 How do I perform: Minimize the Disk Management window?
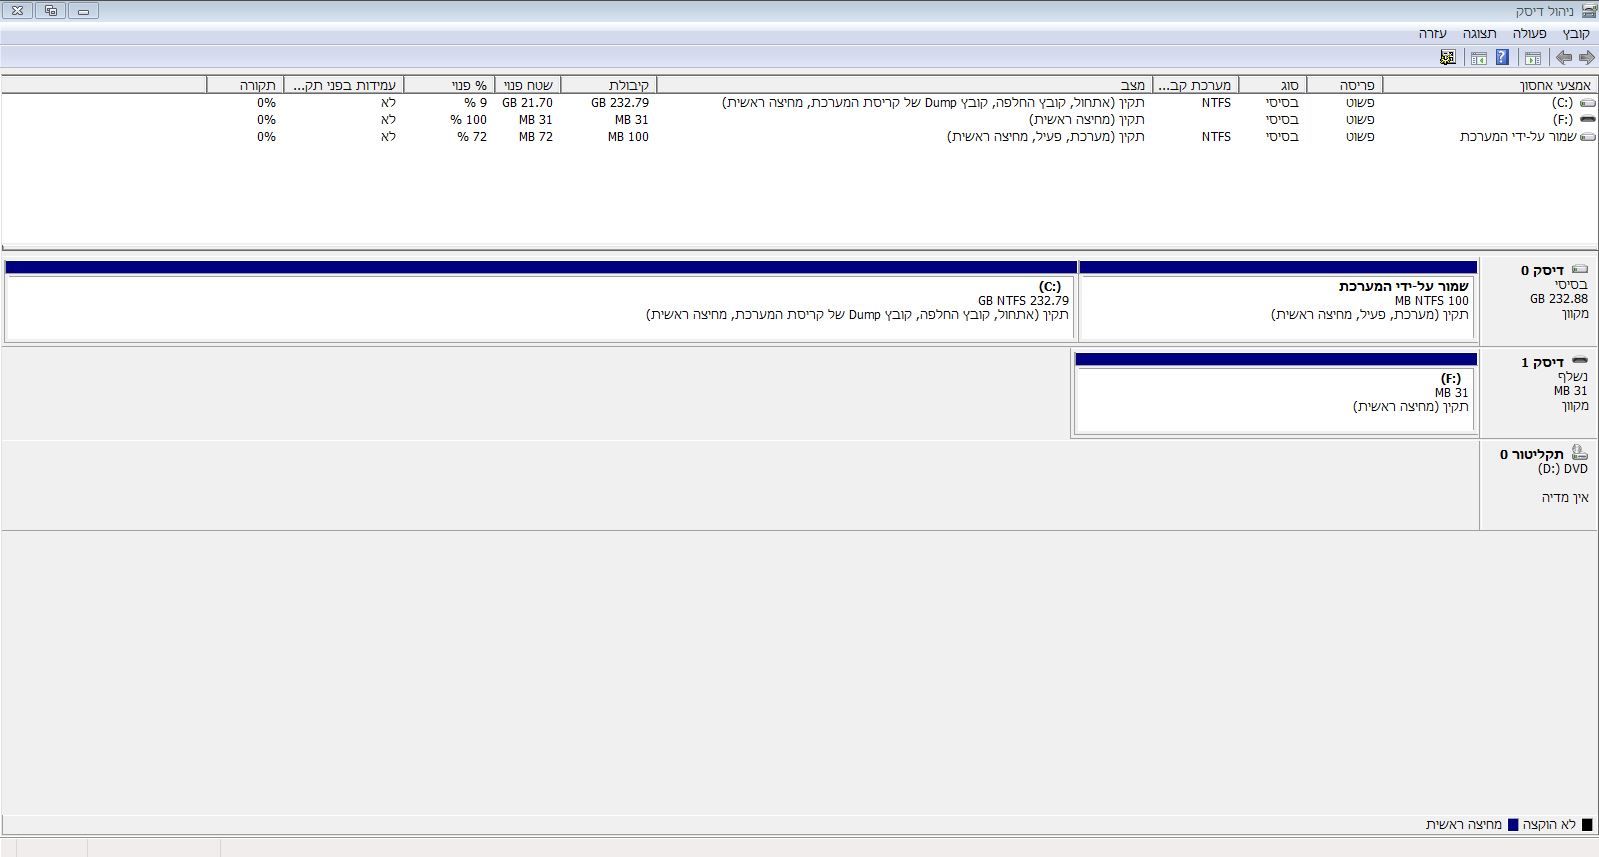point(83,11)
